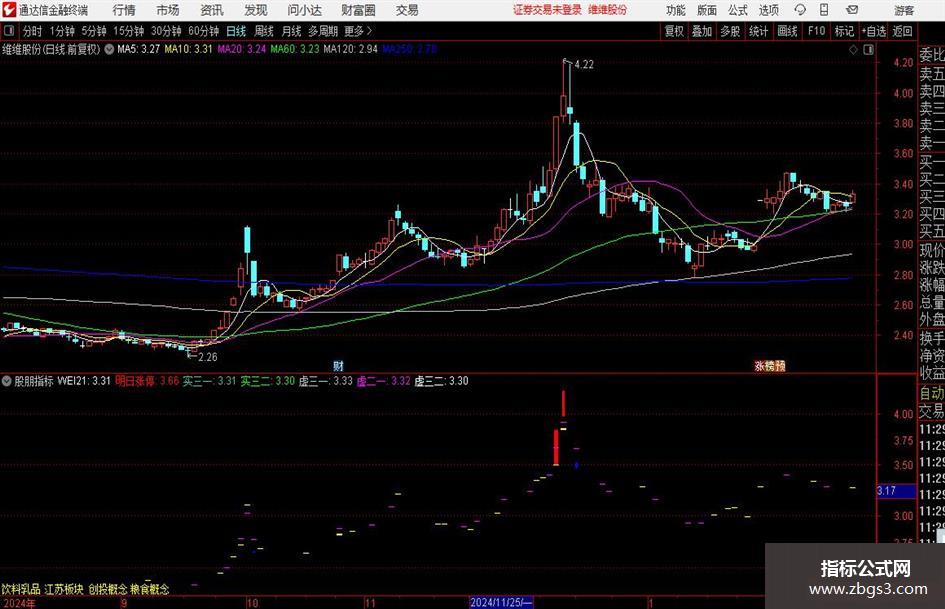Viewport: 945px width, 609px height.
Task: Open the 问小达 menu
Action: pos(304,10)
